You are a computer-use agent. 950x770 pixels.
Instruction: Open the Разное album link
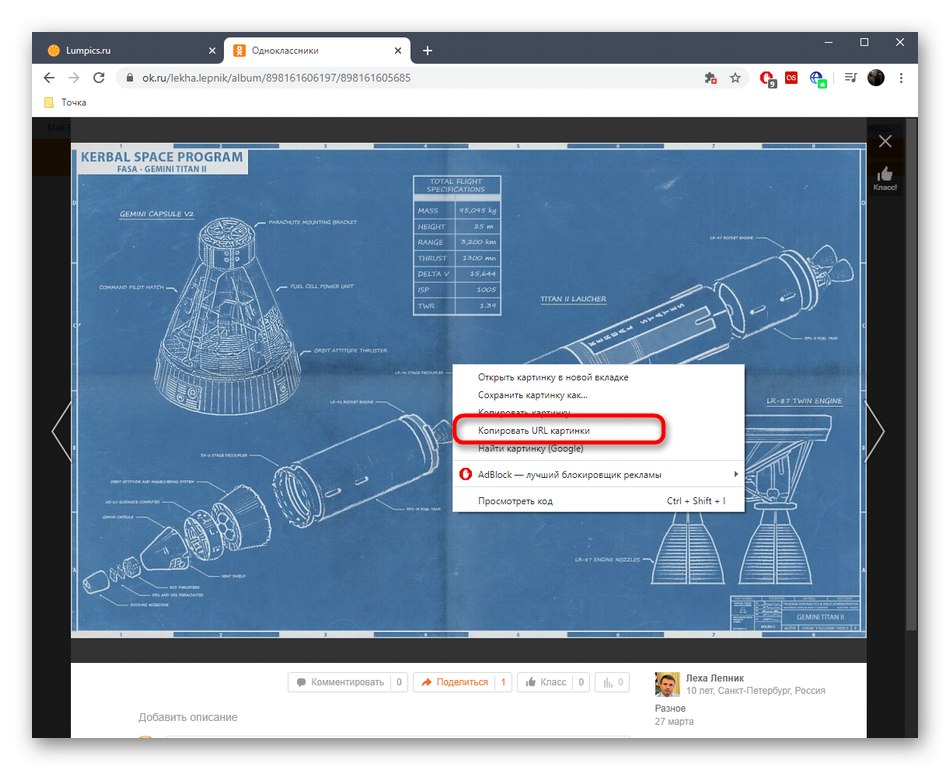point(670,708)
